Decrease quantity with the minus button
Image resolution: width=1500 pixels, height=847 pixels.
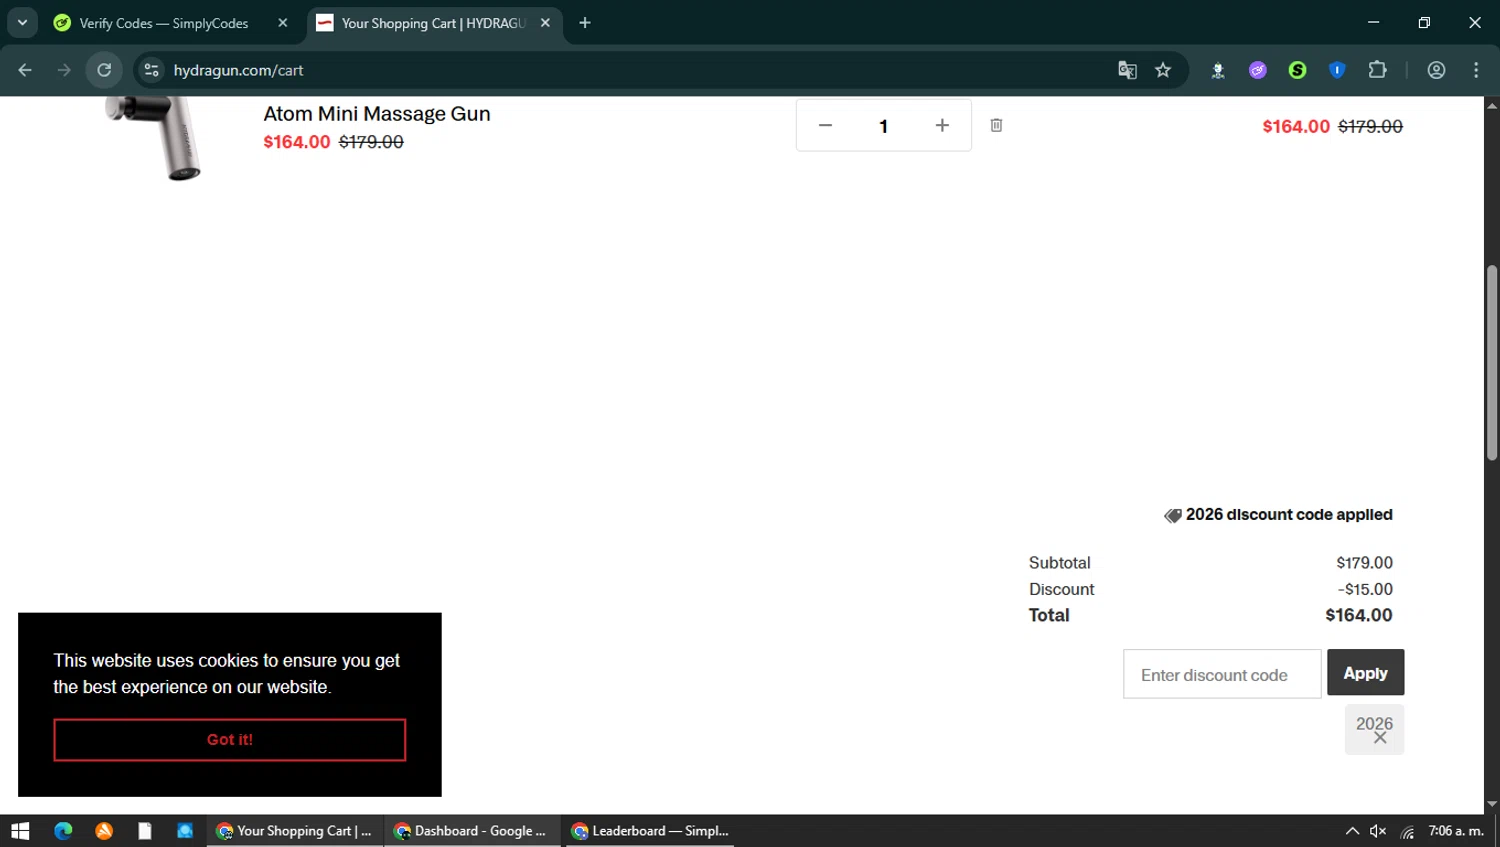[x=825, y=125]
